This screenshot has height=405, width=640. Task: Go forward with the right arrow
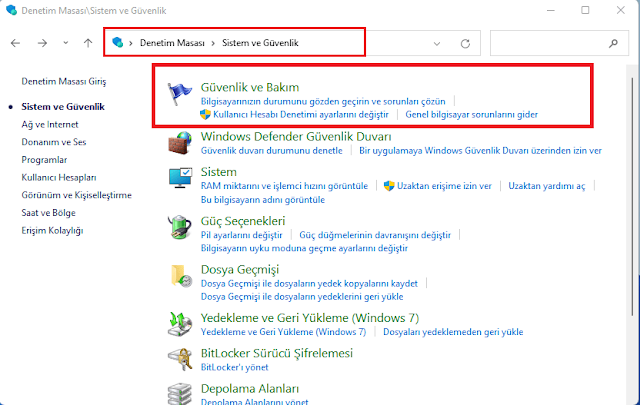42,43
